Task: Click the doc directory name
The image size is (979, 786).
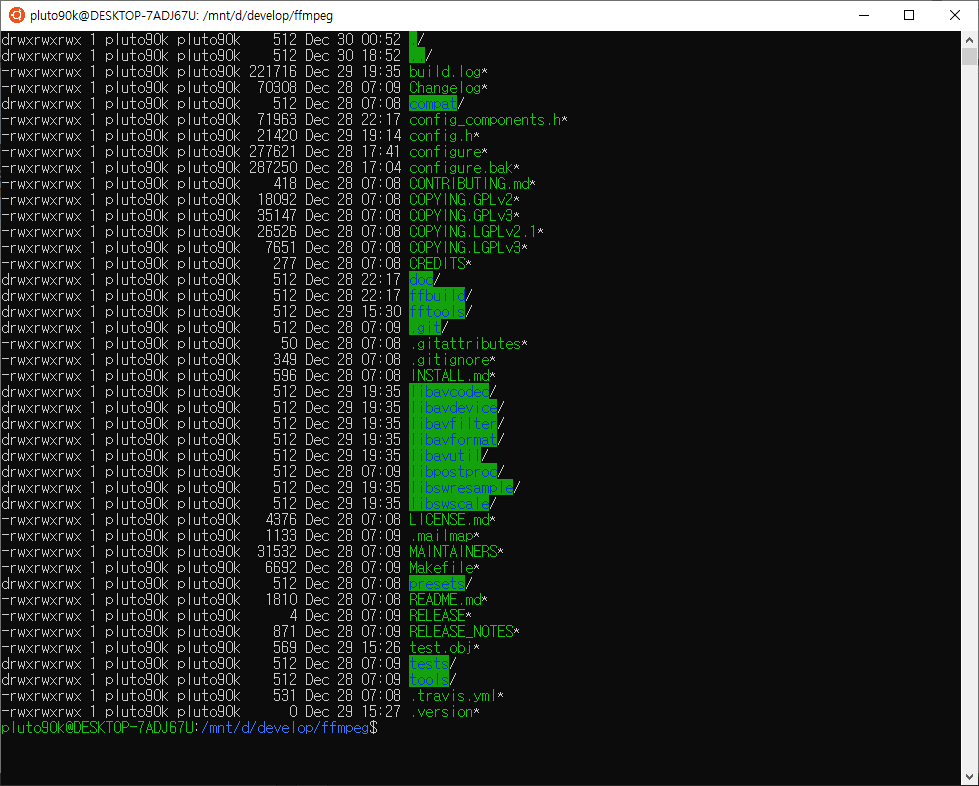Action: click(421, 280)
